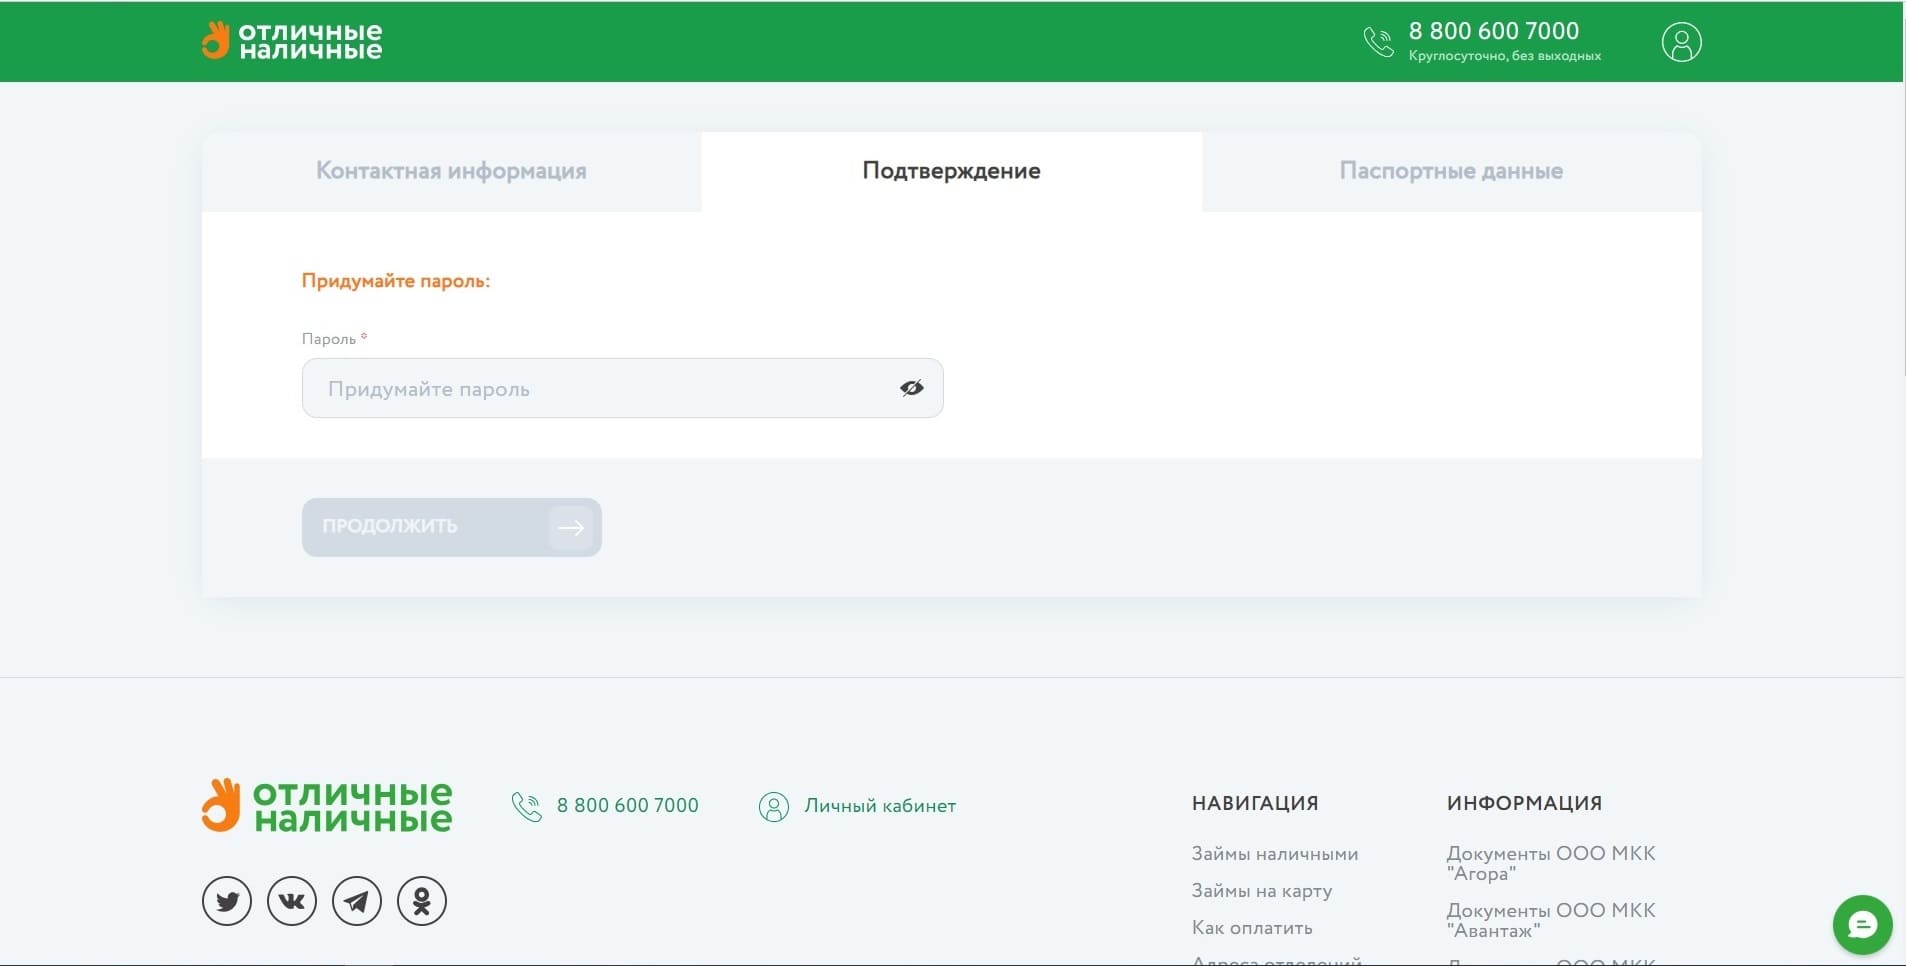Click the Отличные Наличные logo in header
The image size is (1906, 966).
[x=291, y=41]
